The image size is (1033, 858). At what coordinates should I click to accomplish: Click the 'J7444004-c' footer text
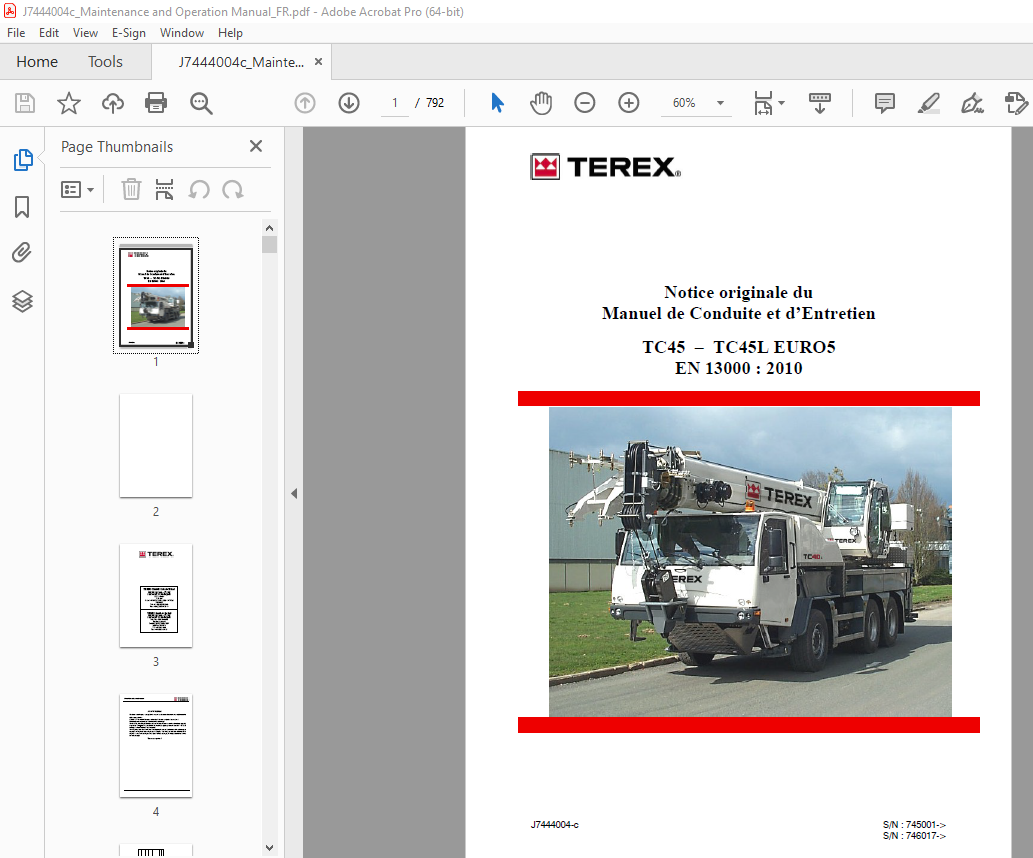[x=555, y=824]
